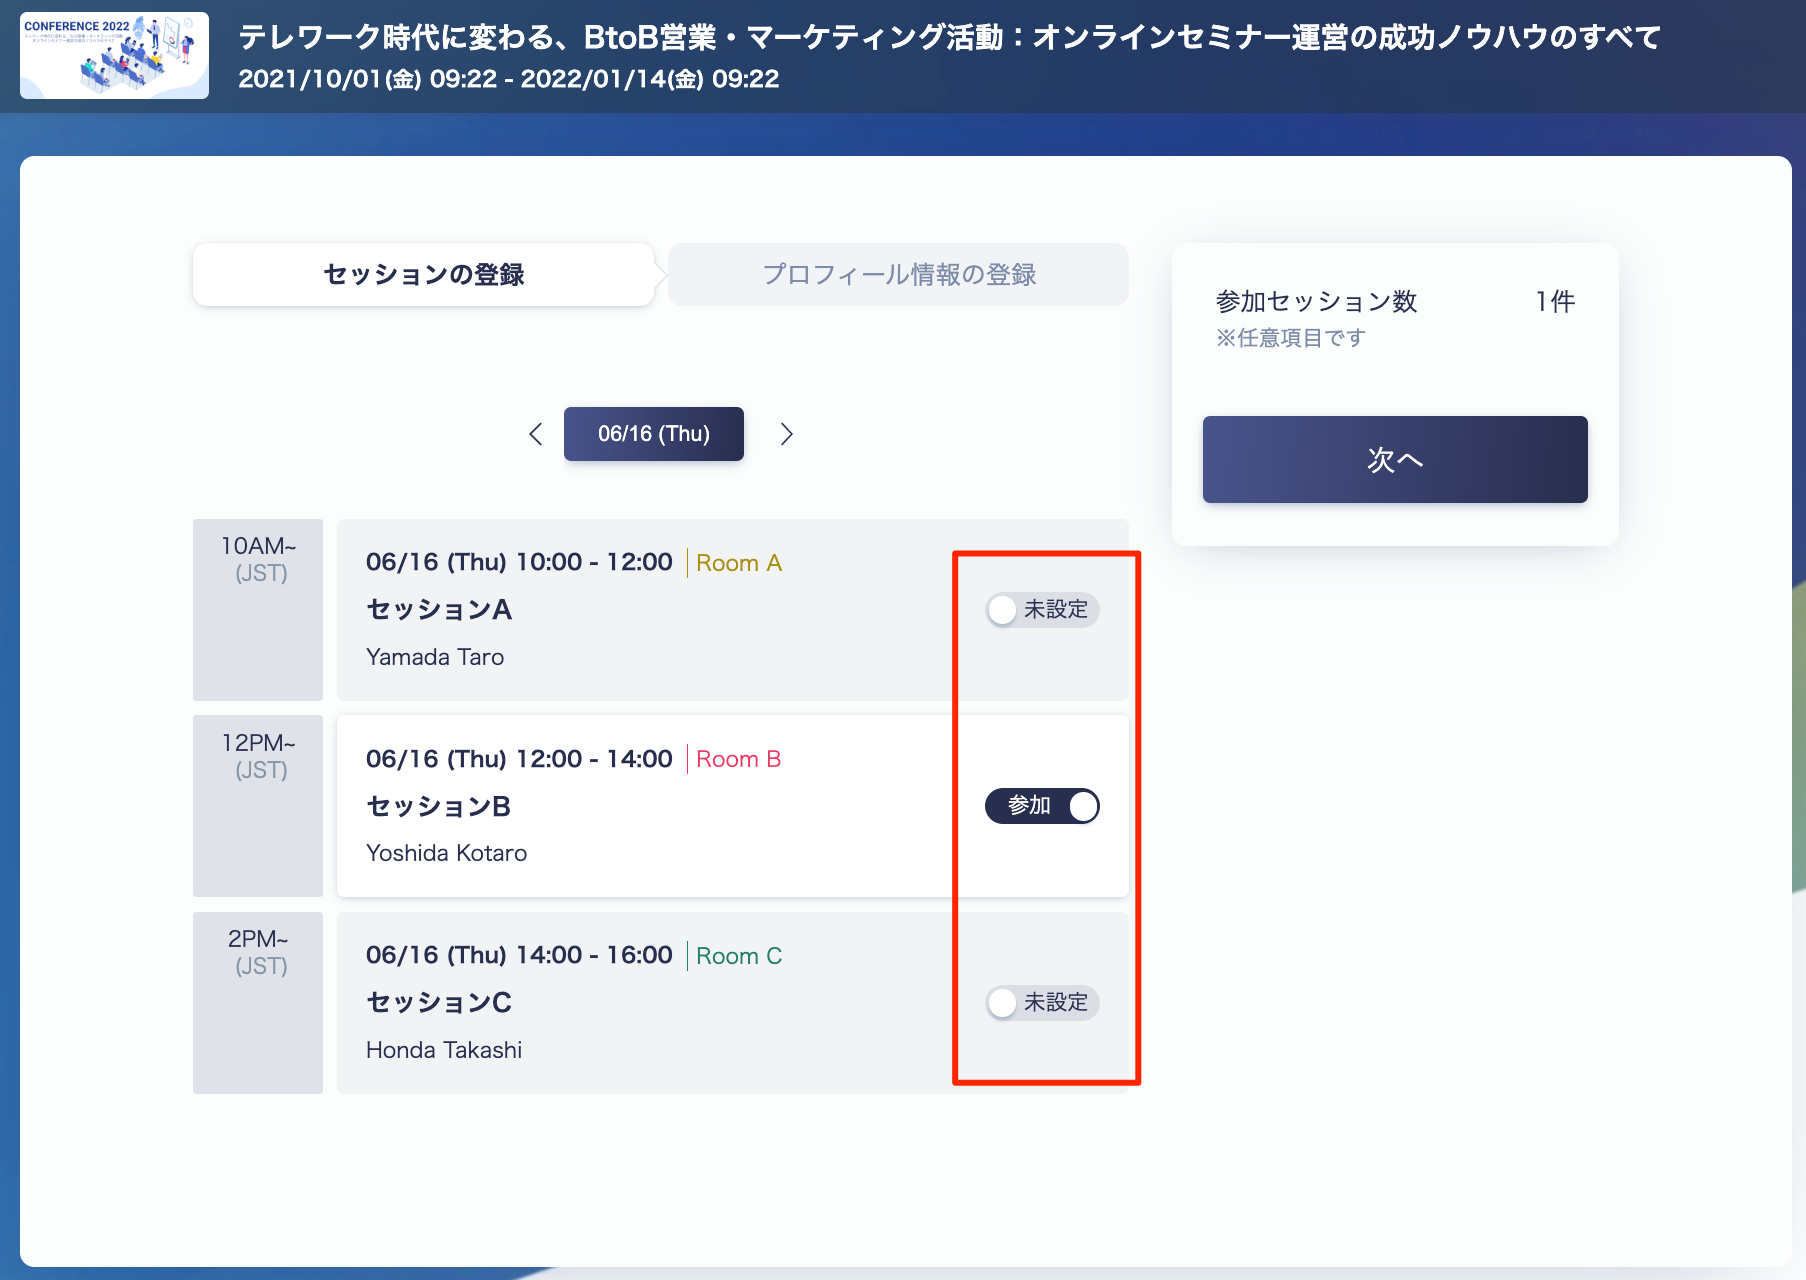Click the Room B label

coord(739,759)
